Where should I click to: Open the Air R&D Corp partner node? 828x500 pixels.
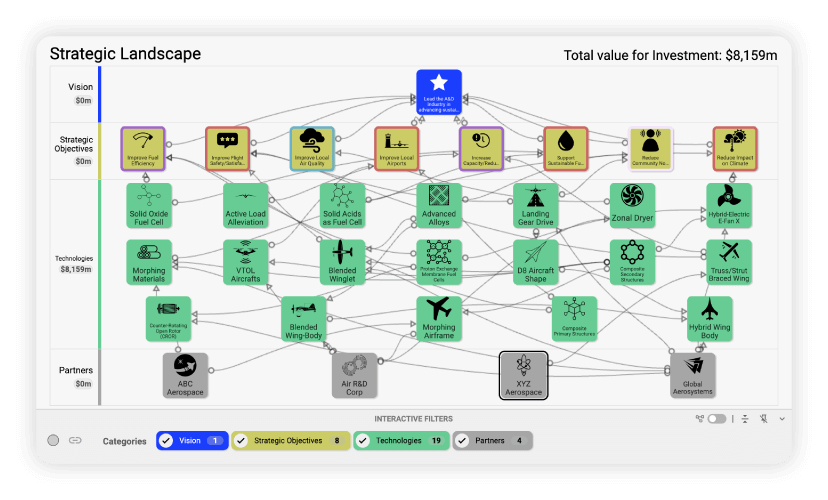coord(354,375)
